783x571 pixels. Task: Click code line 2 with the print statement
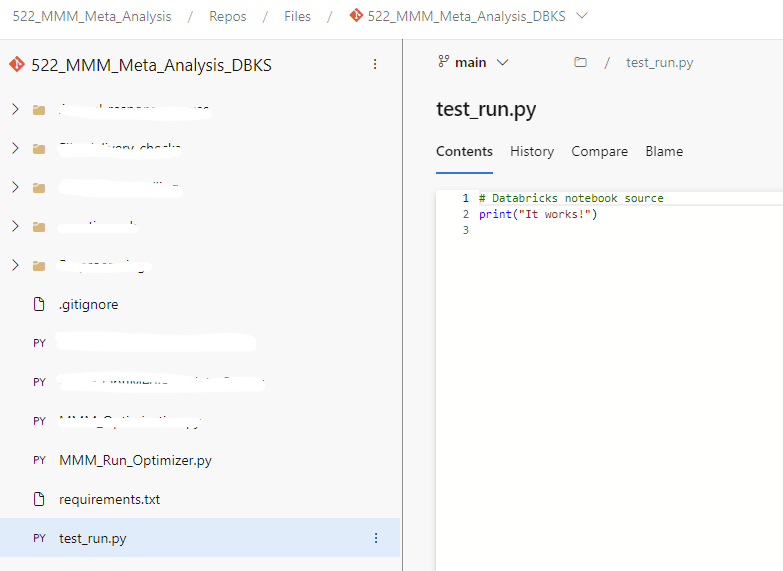[537, 214]
